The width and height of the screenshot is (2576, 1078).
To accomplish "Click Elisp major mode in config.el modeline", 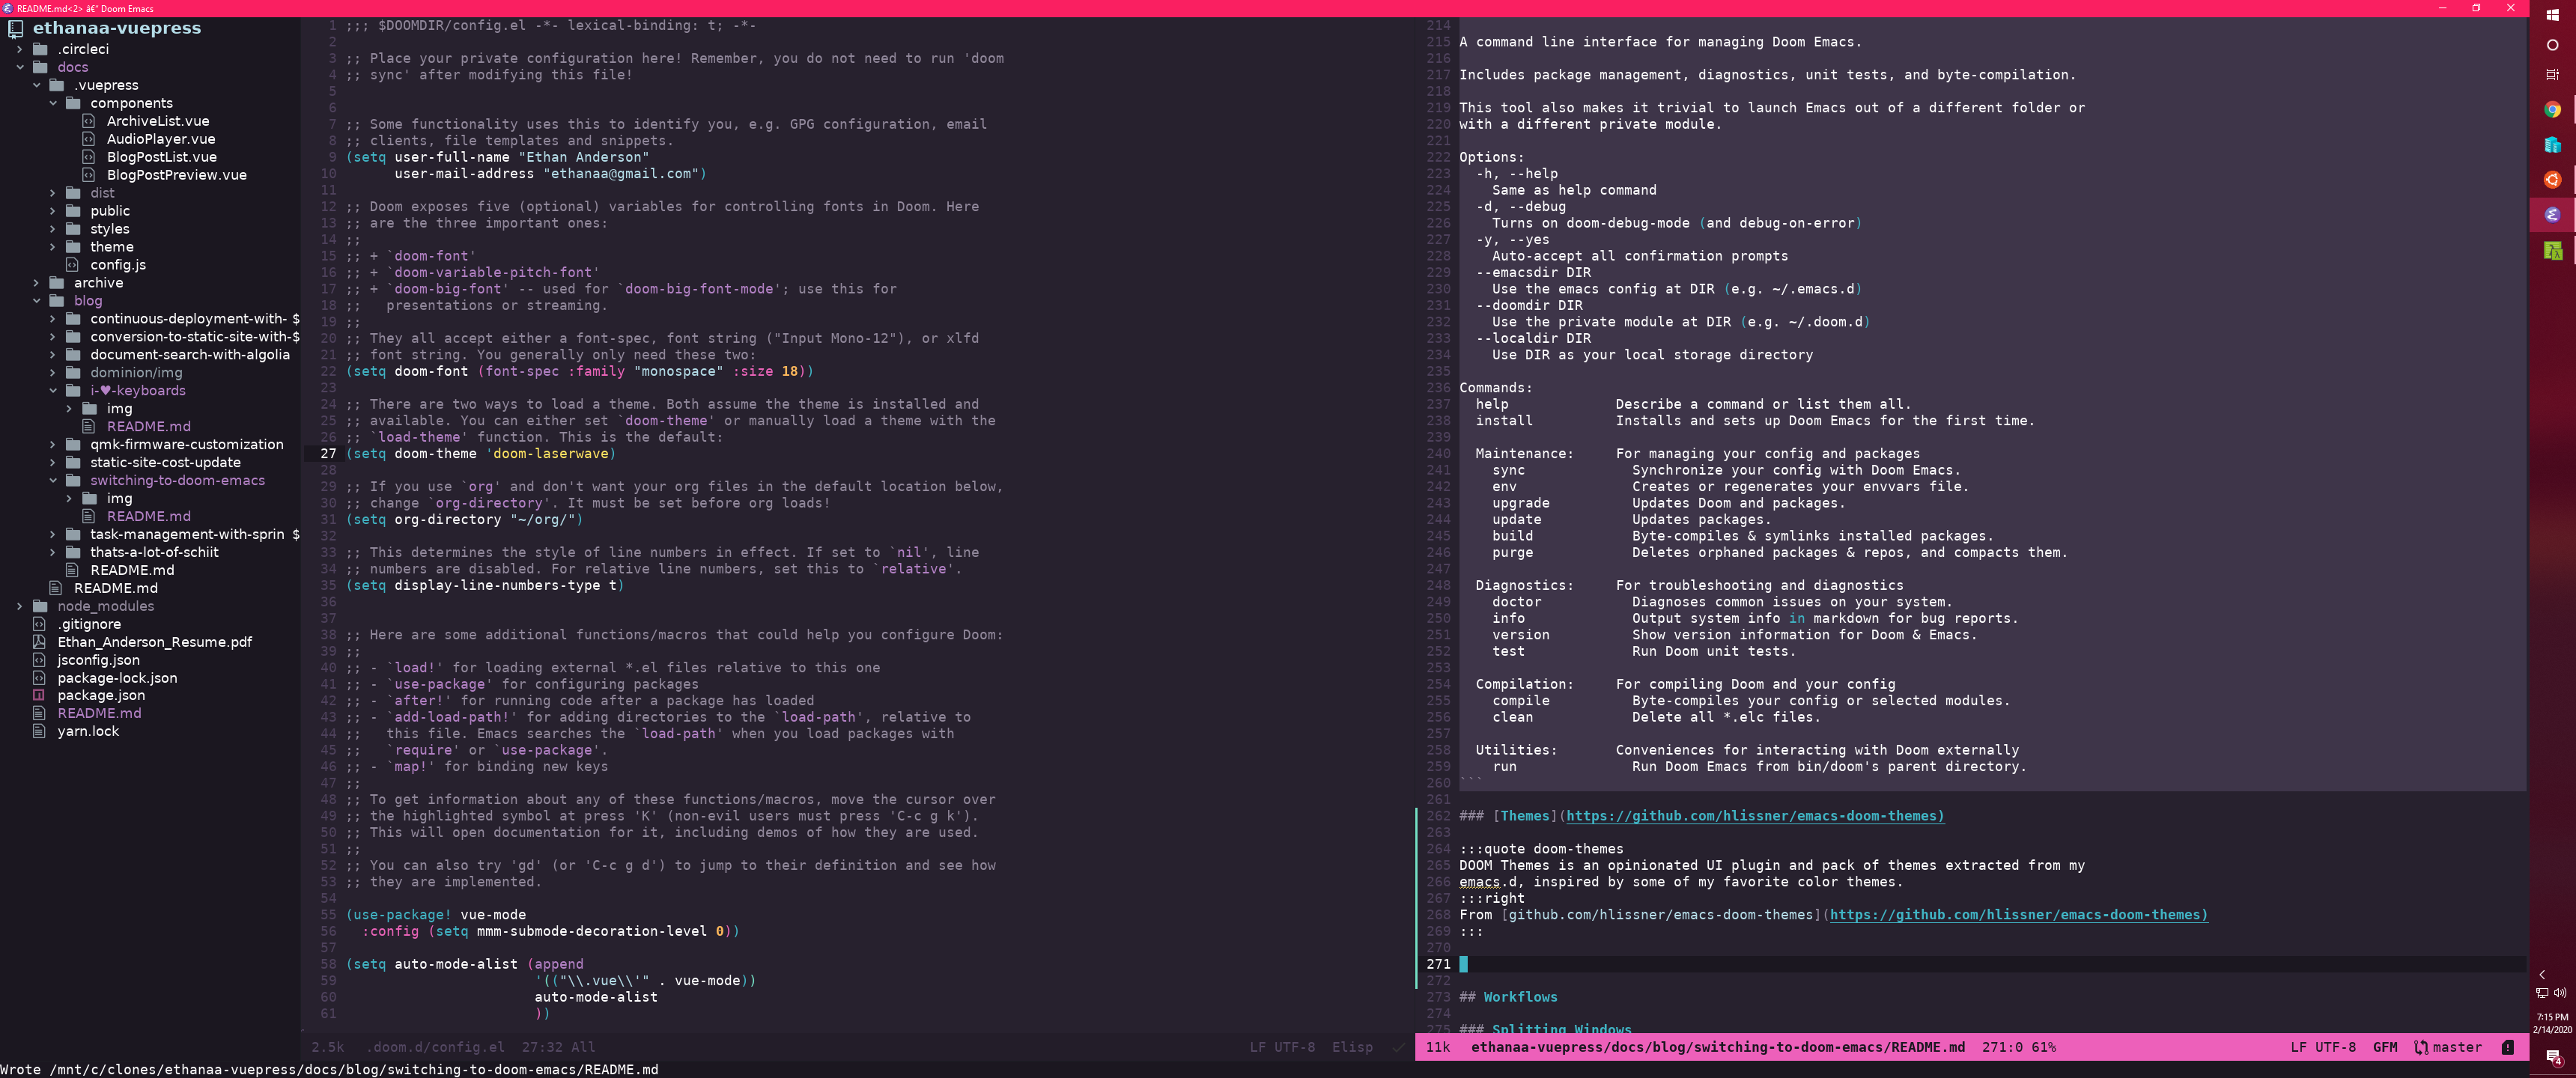I will pyautogui.click(x=1352, y=1047).
